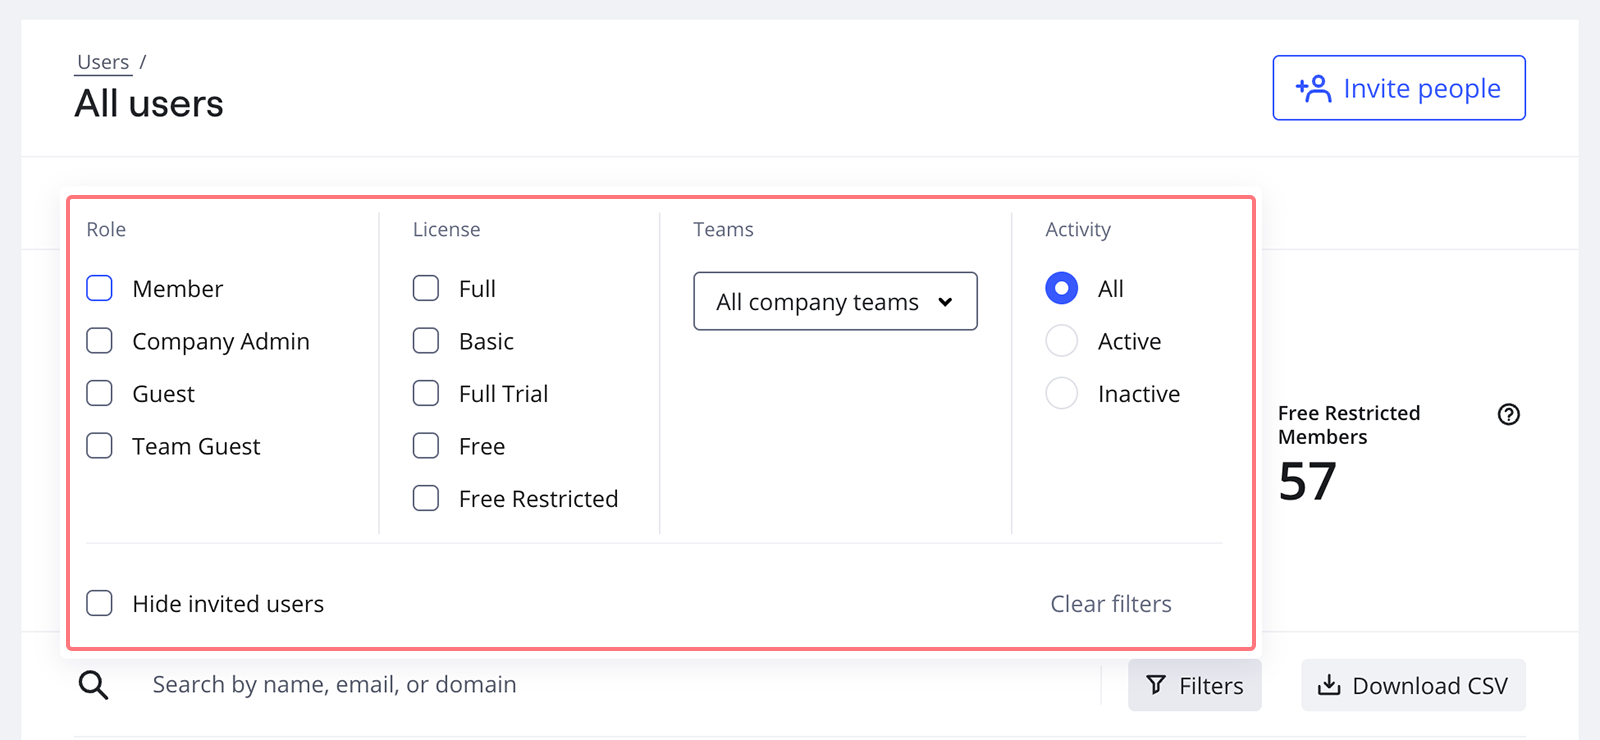Screen dimensions: 1600x740
Task: Go to Users breadcrumb link
Action: [x=103, y=62]
